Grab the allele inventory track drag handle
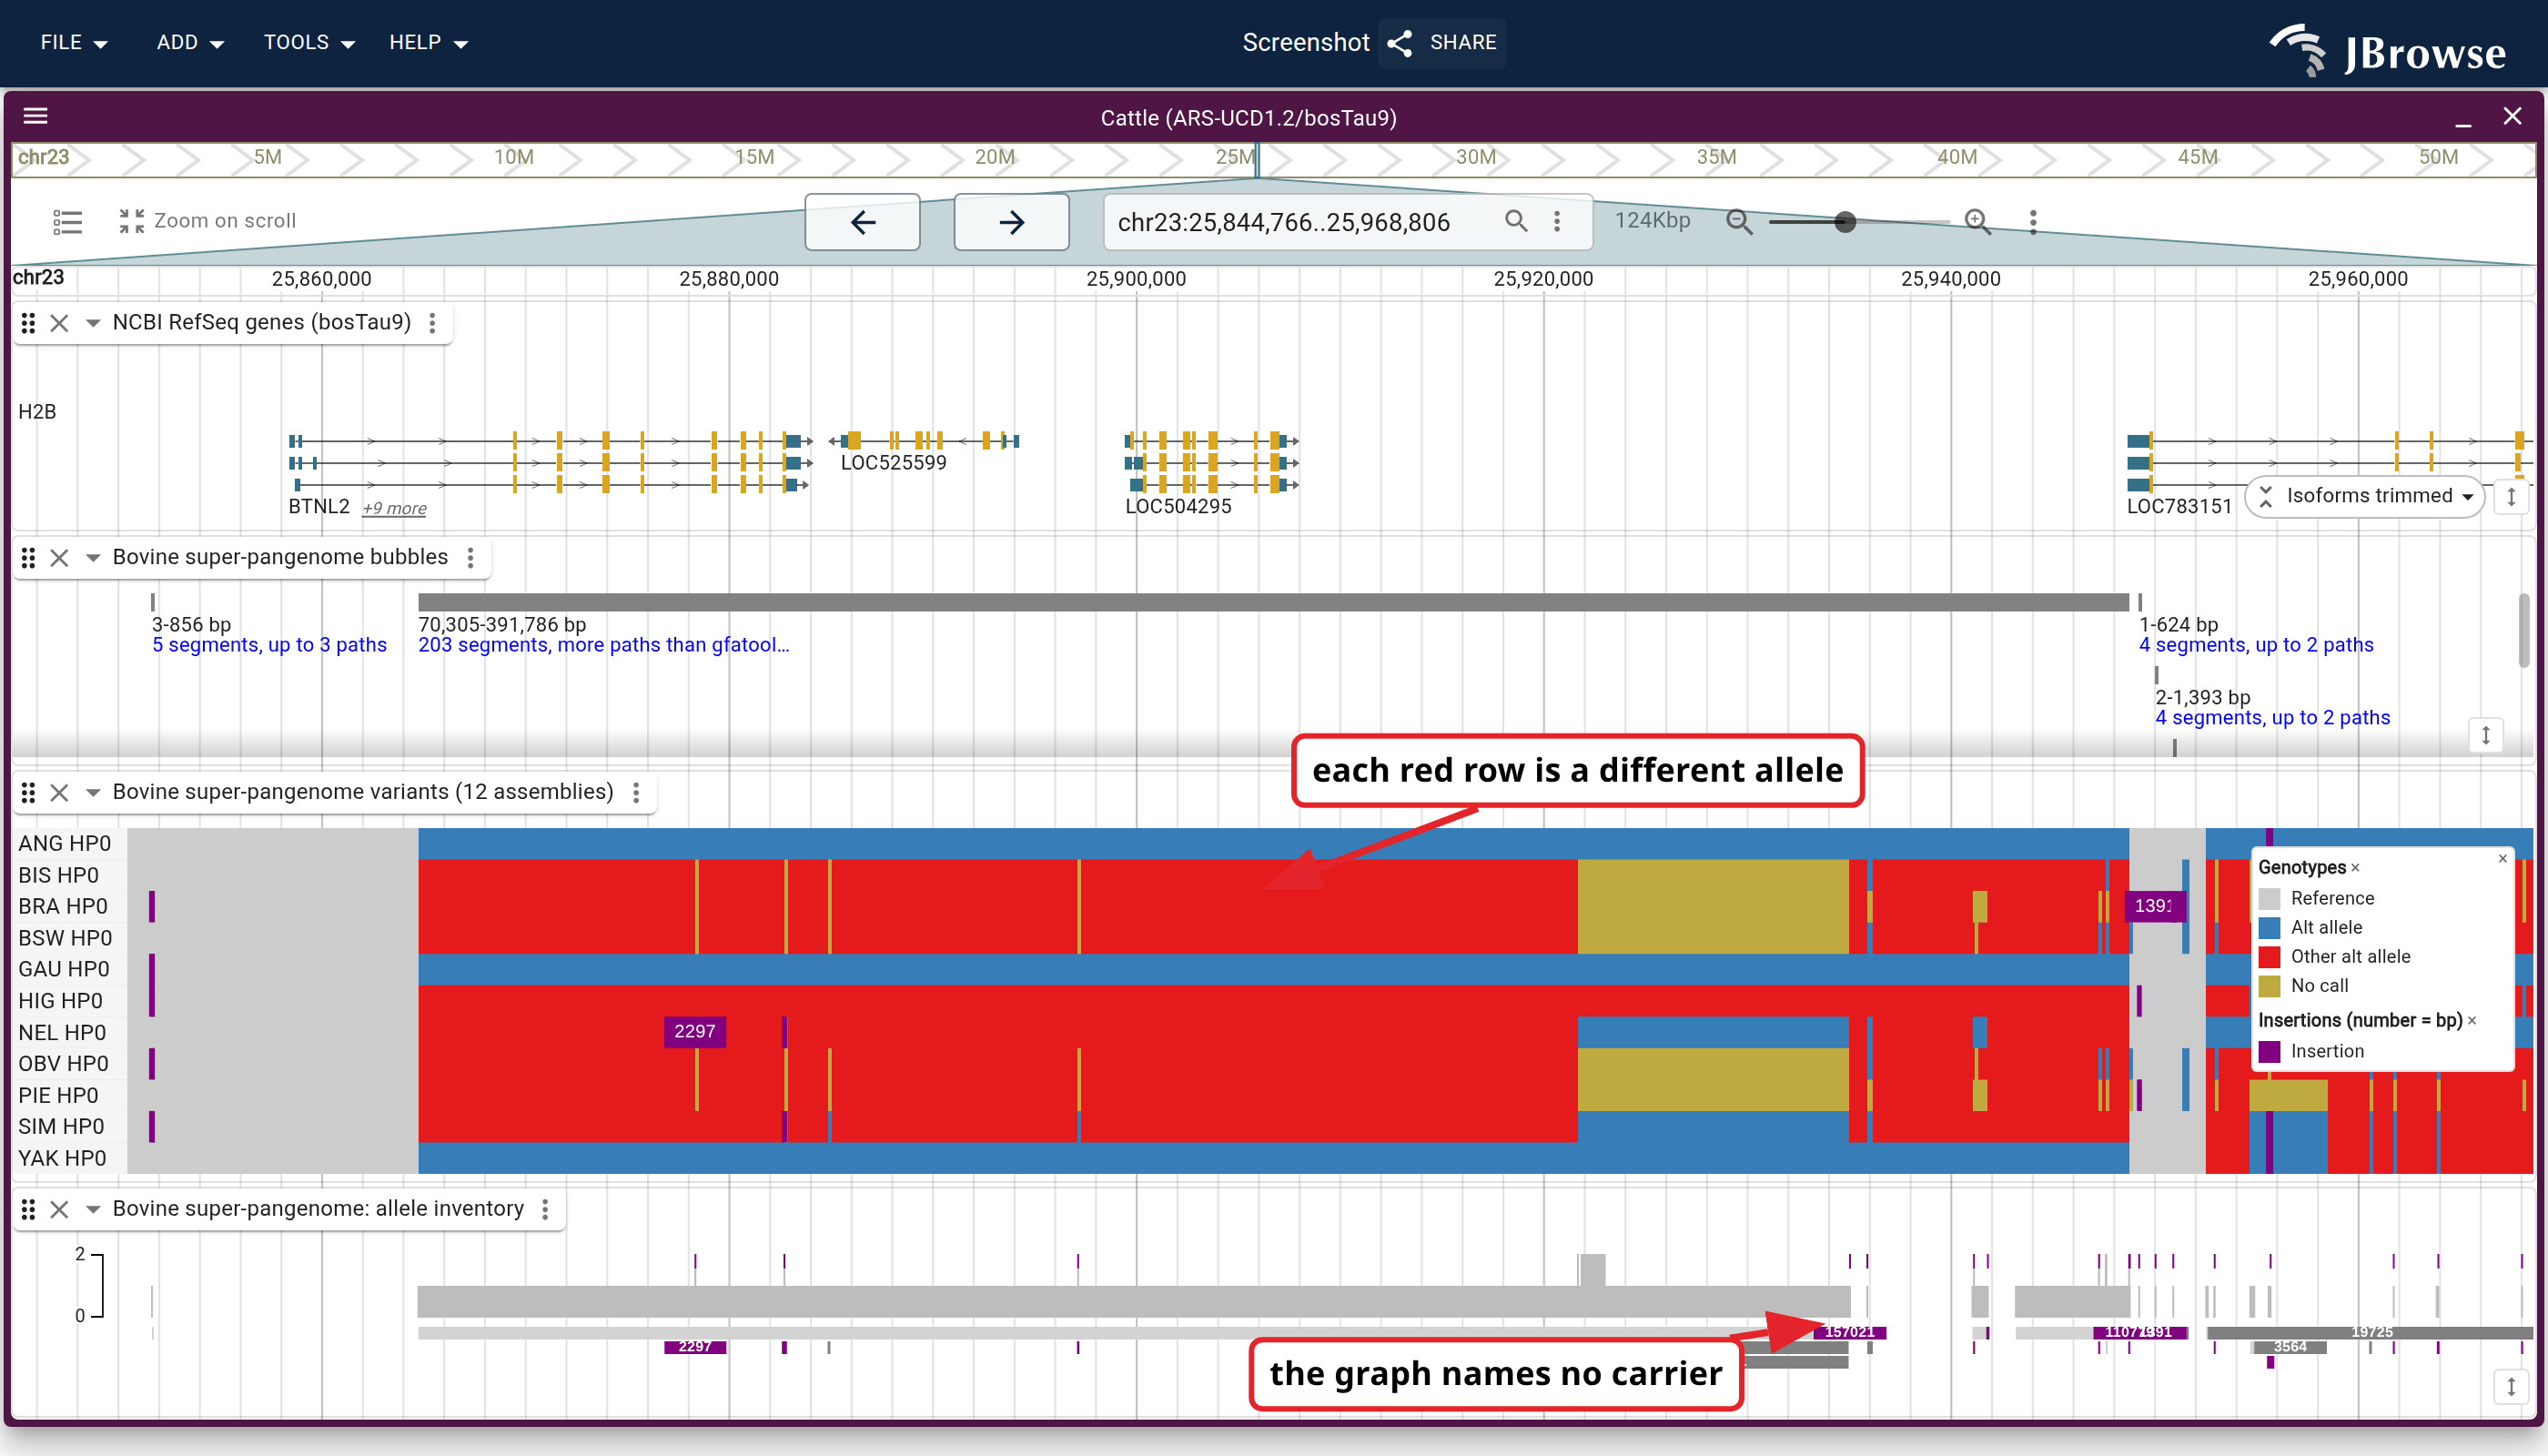 tap(28, 1210)
